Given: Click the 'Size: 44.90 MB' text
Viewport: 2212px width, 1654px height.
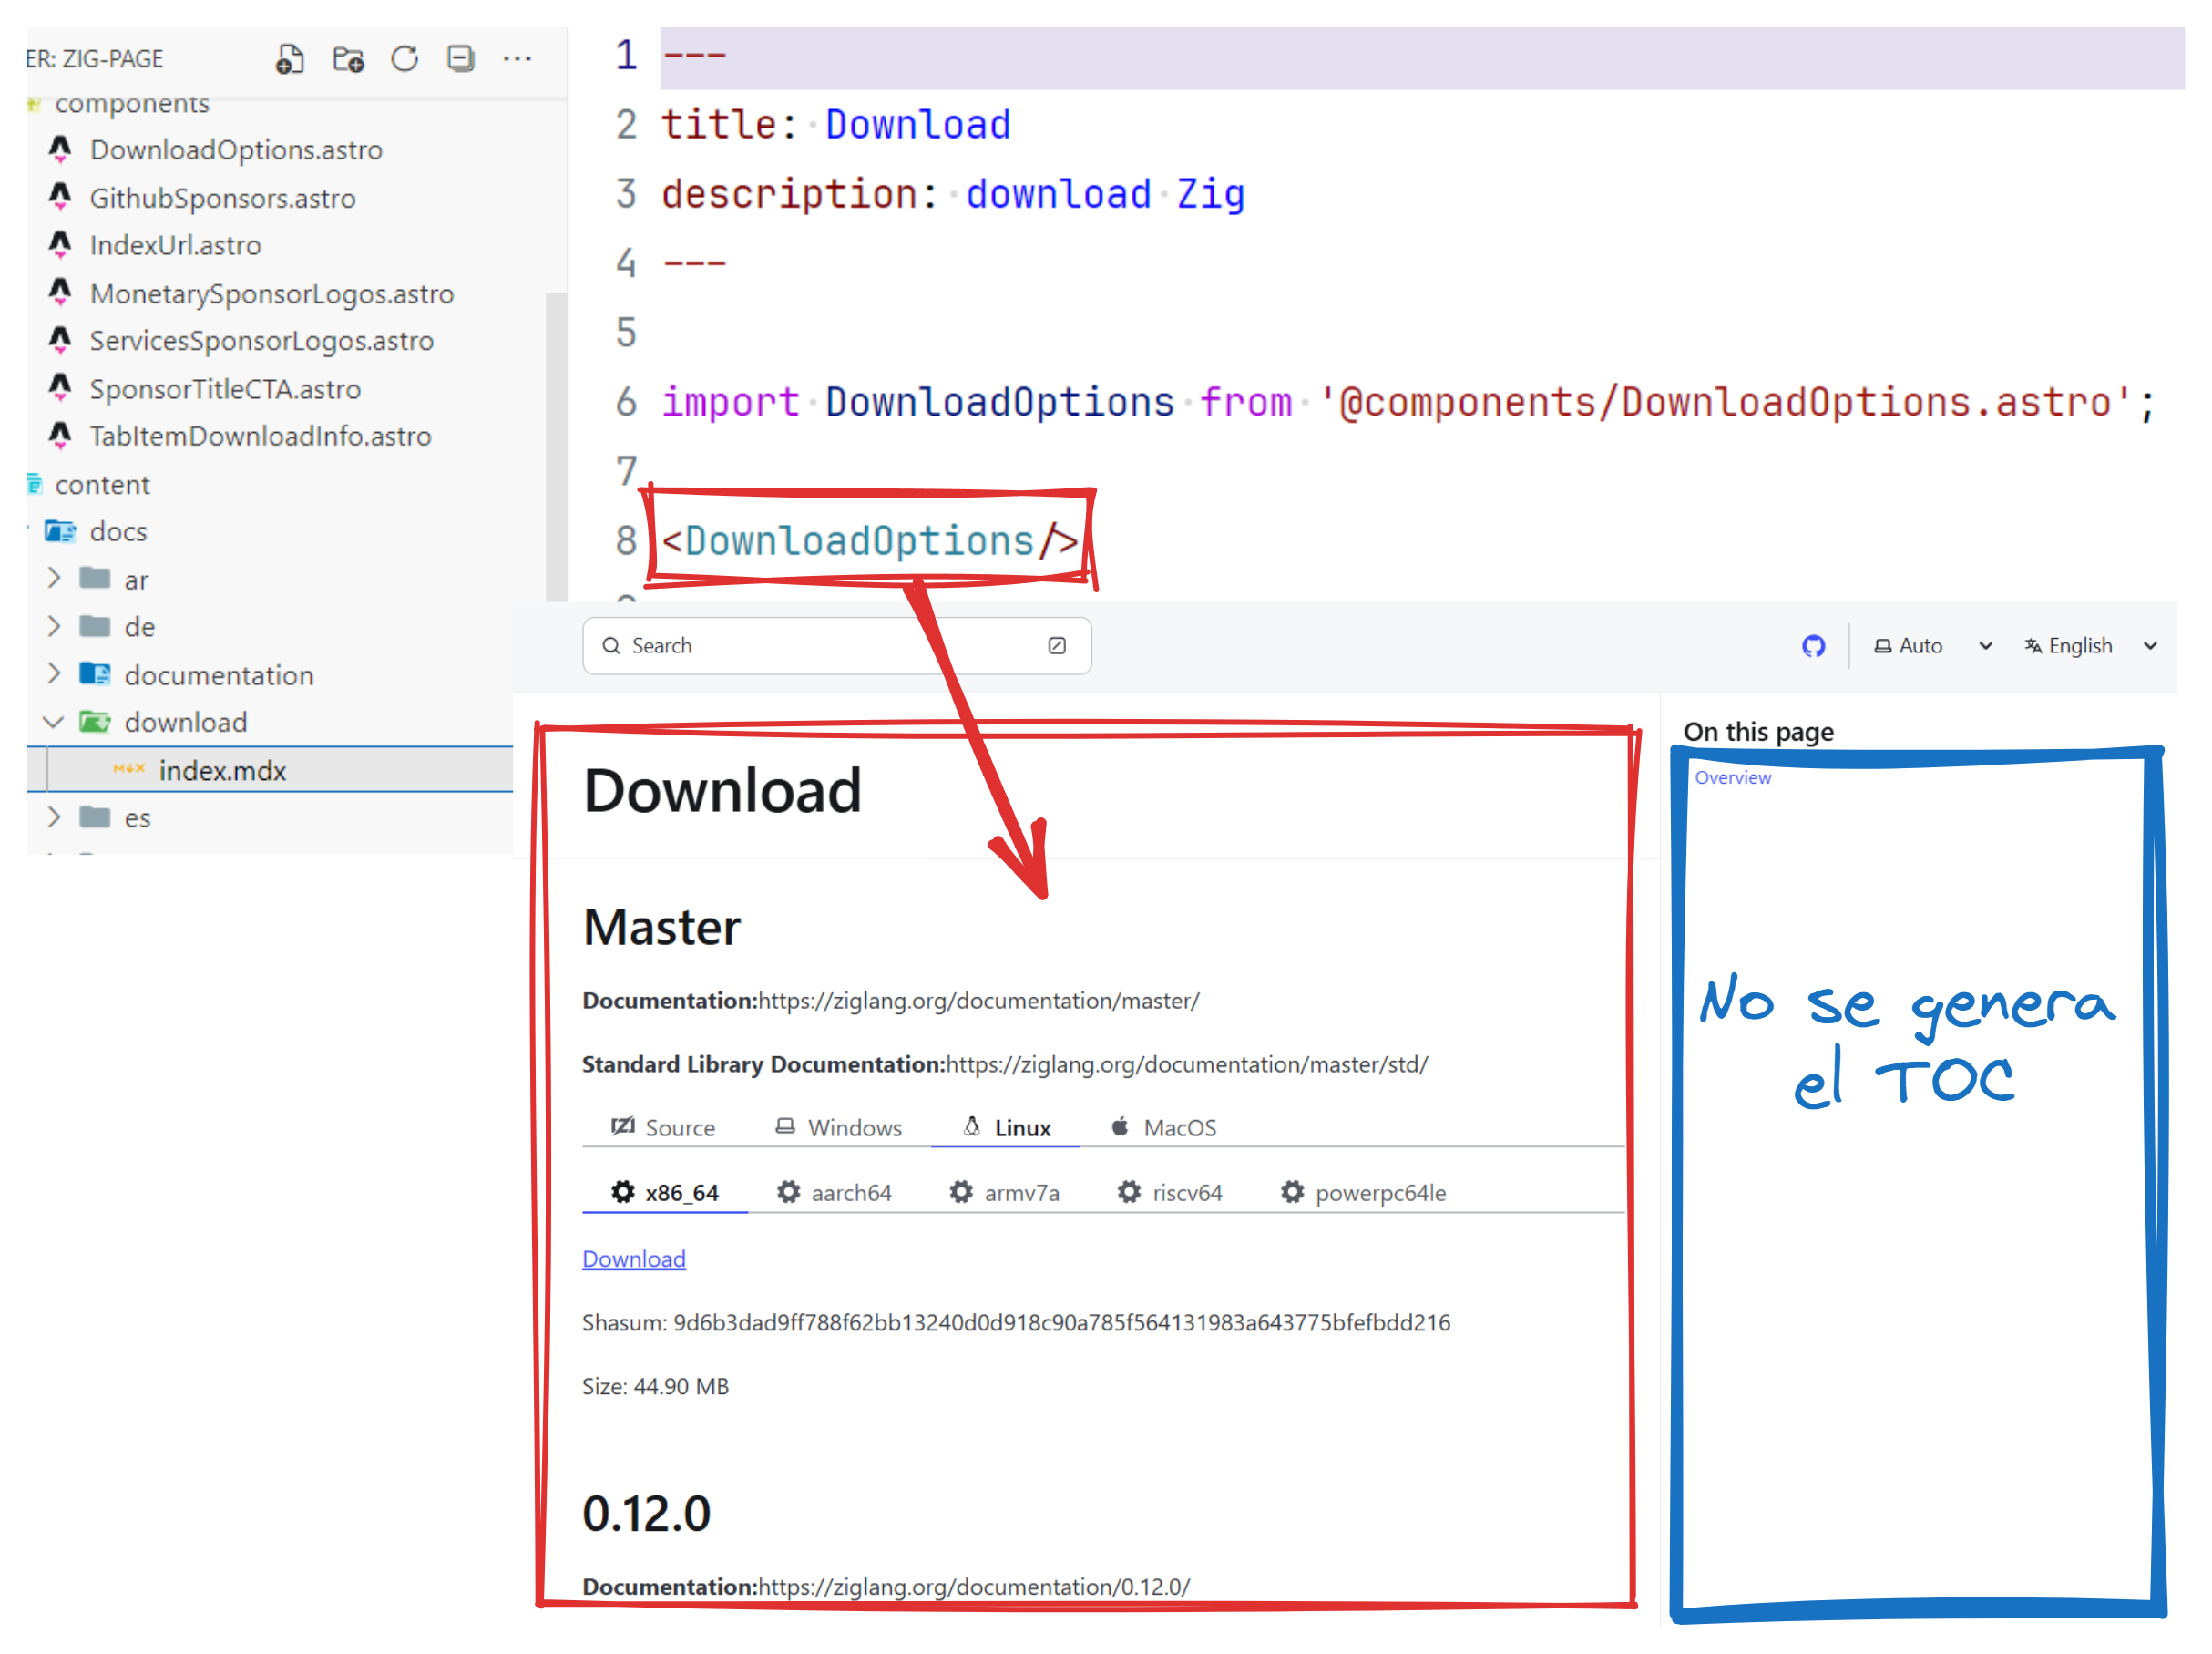Looking at the screenshot, I should tap(655, 1386).
